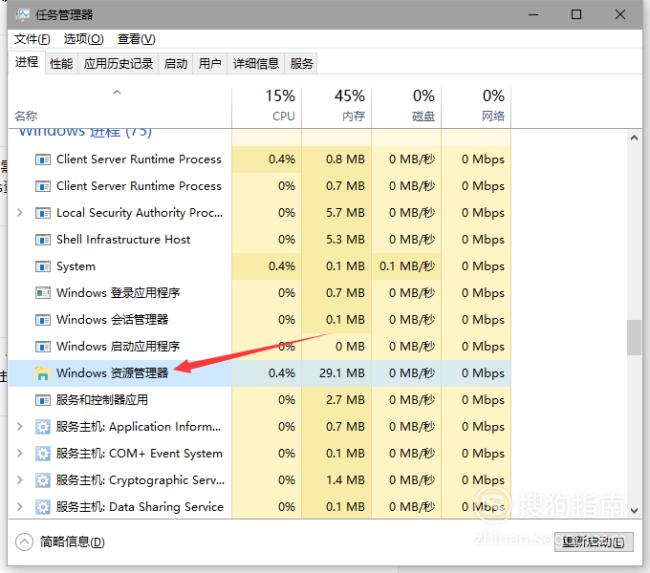Click the Task Manager title bar icon
The image size is (650, 573).
[x=22, y=15]
